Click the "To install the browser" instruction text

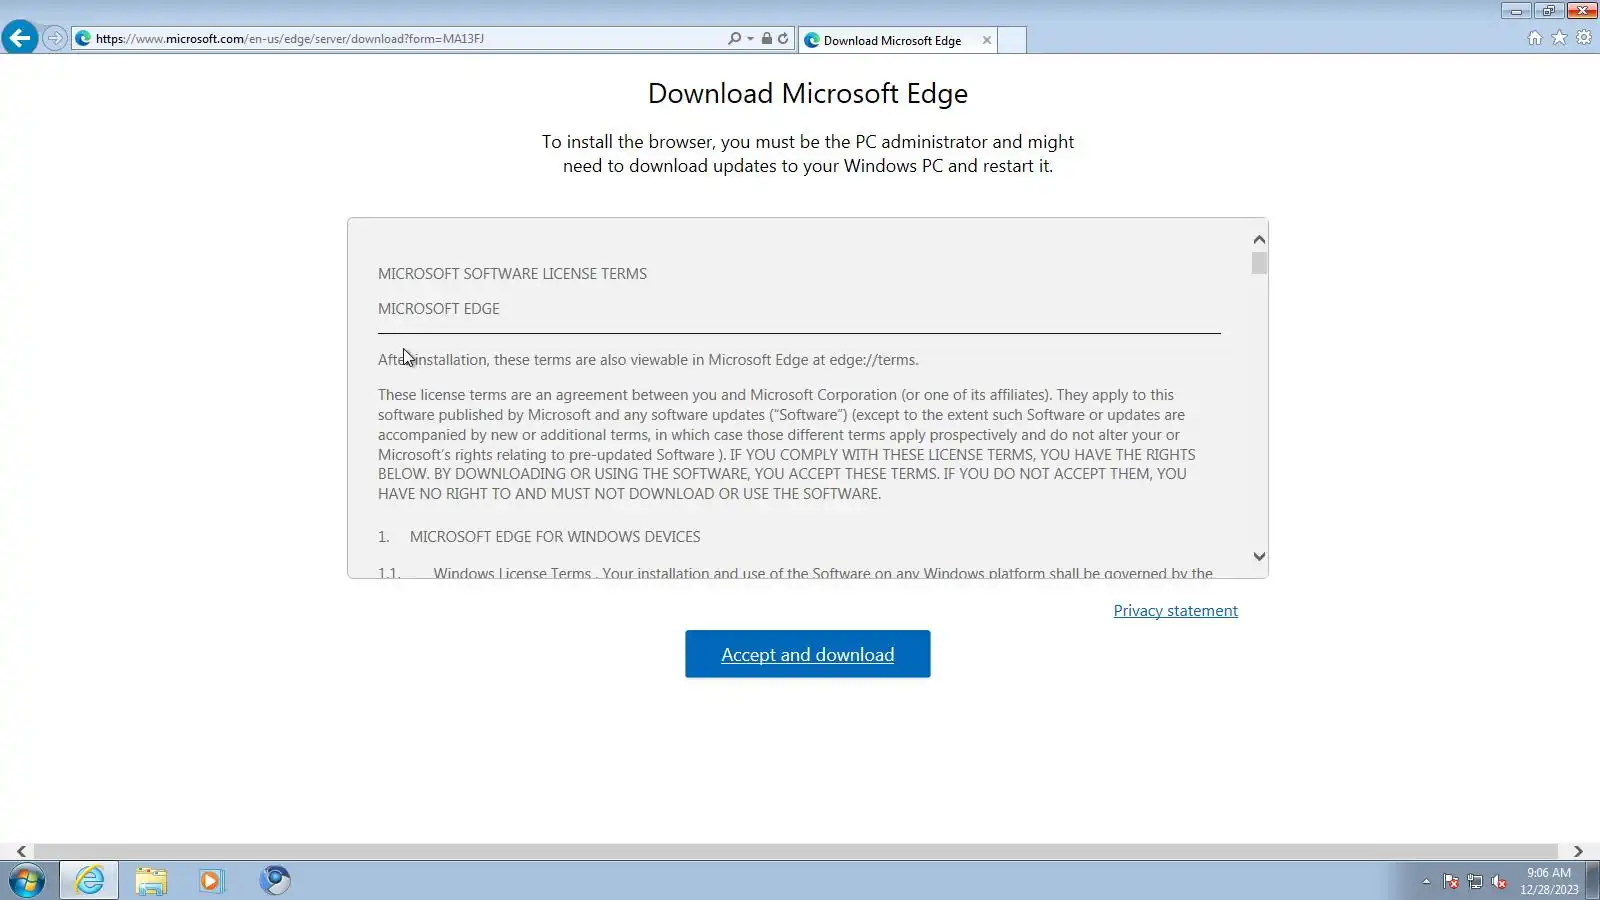point(808,154)
